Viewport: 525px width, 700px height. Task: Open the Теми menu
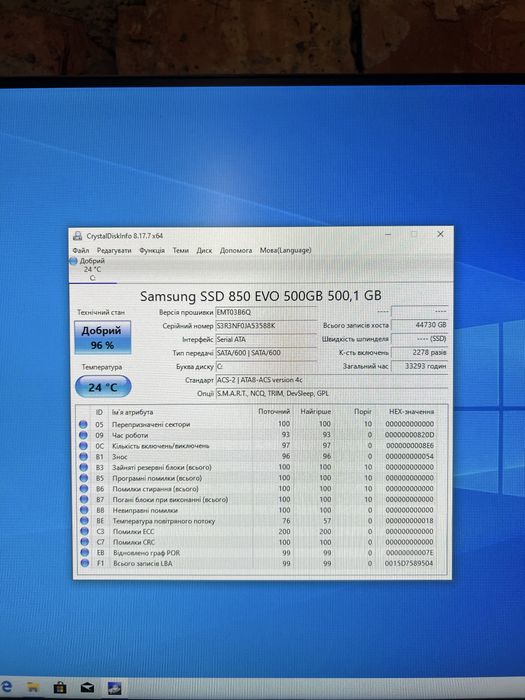(181, 250)
